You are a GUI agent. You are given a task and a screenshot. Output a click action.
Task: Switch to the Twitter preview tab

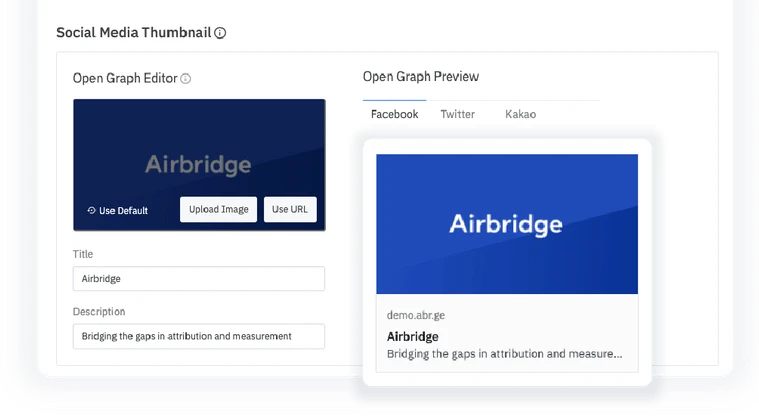[457, 114]
